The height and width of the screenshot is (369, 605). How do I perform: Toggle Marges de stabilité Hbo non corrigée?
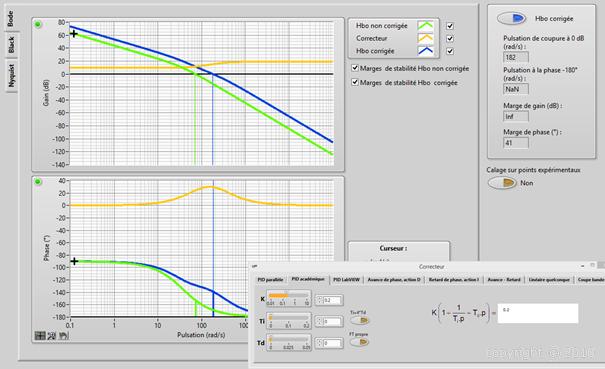click(x=355, y=68)
